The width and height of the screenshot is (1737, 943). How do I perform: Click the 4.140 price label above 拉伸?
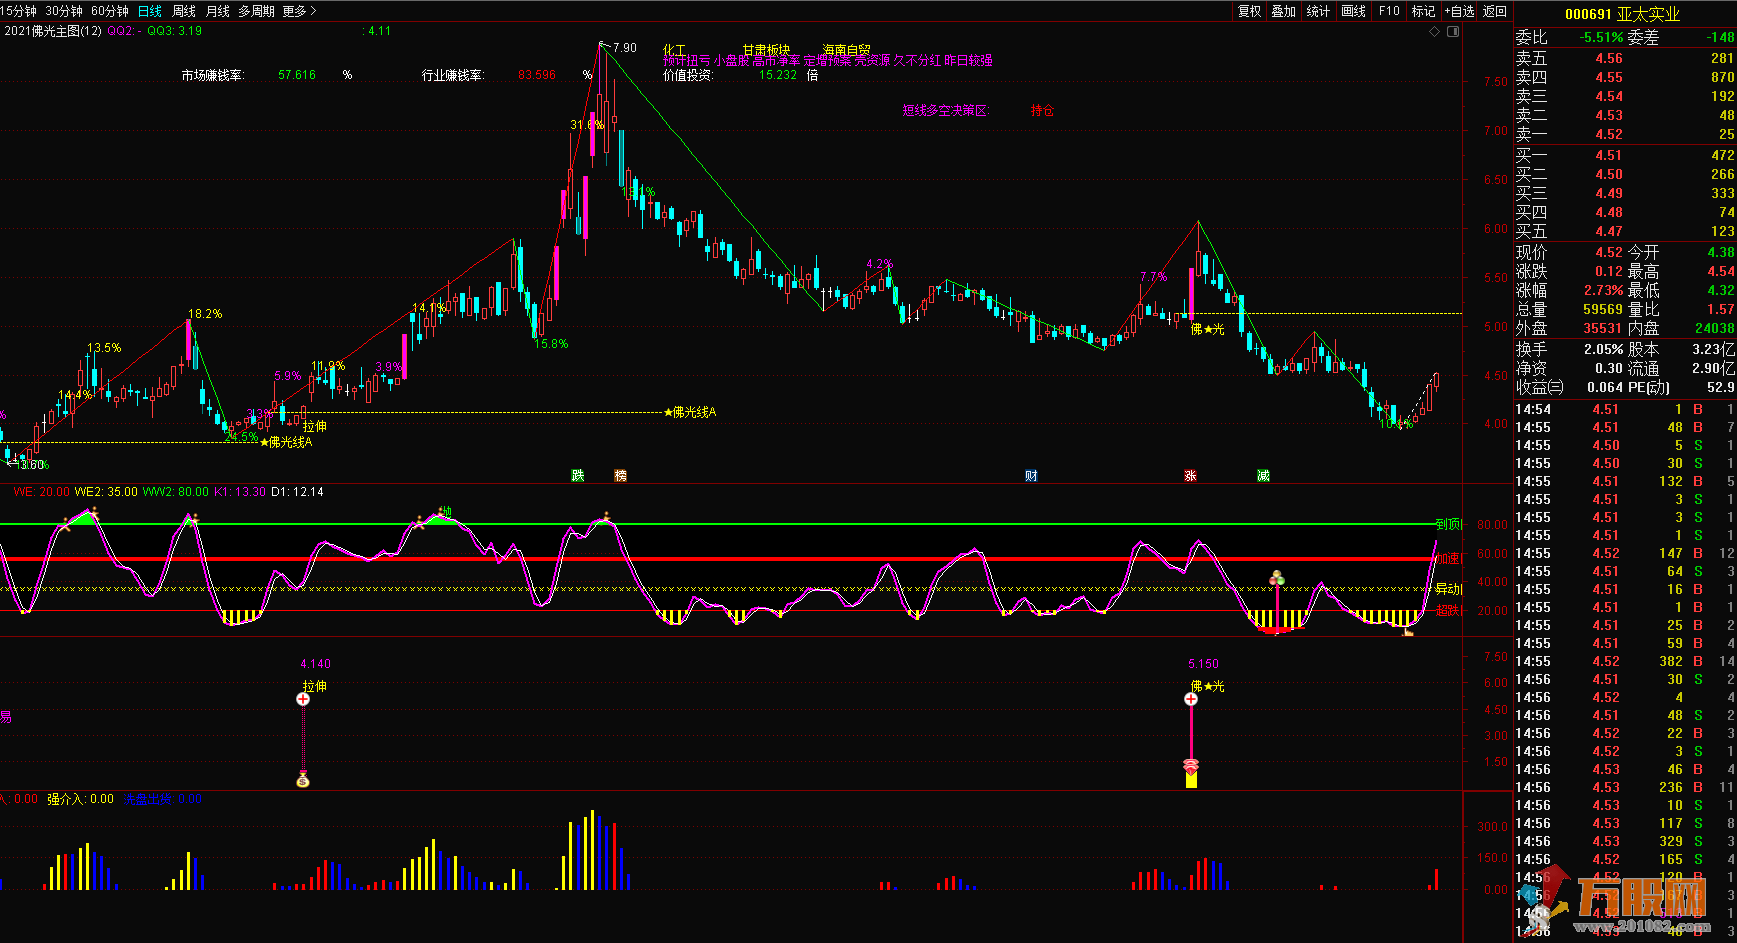coord(315,664)
